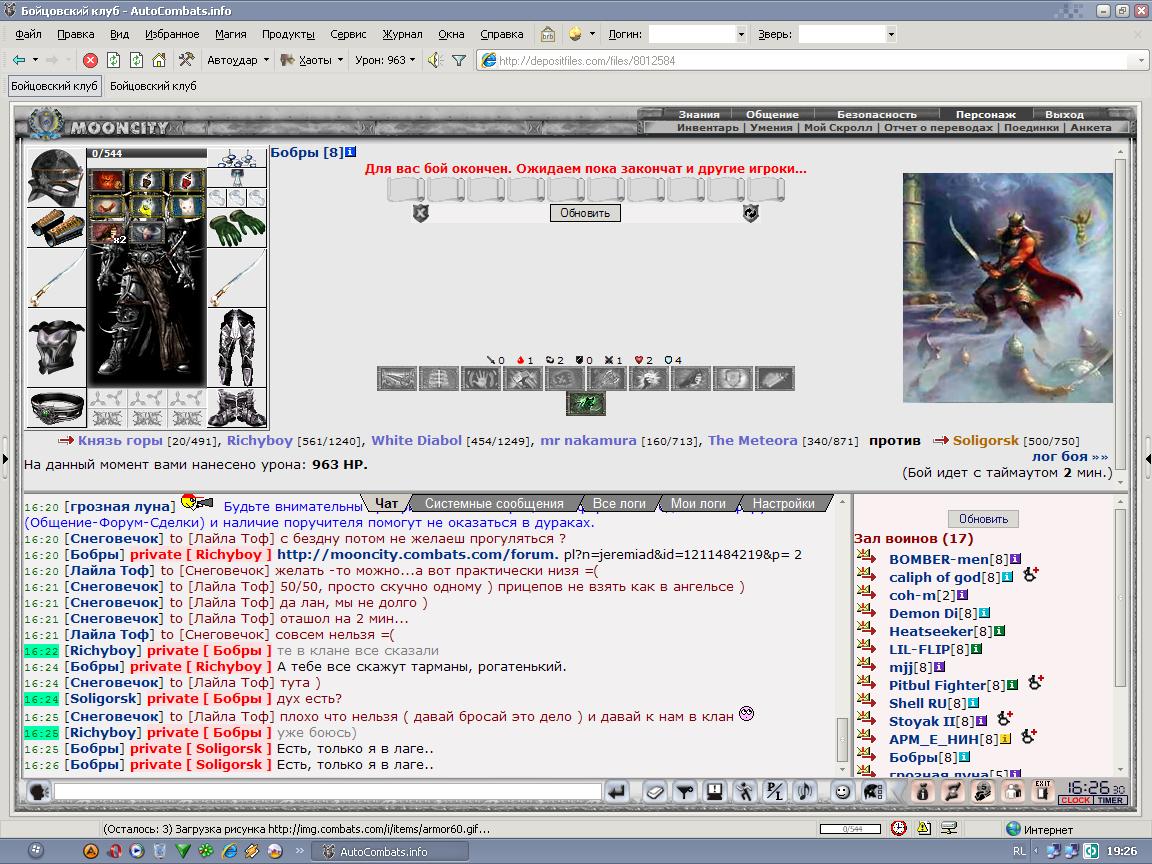Click the eraser clear chat icon
This screenshot has width=1152, height=864.
pos(655,791)
